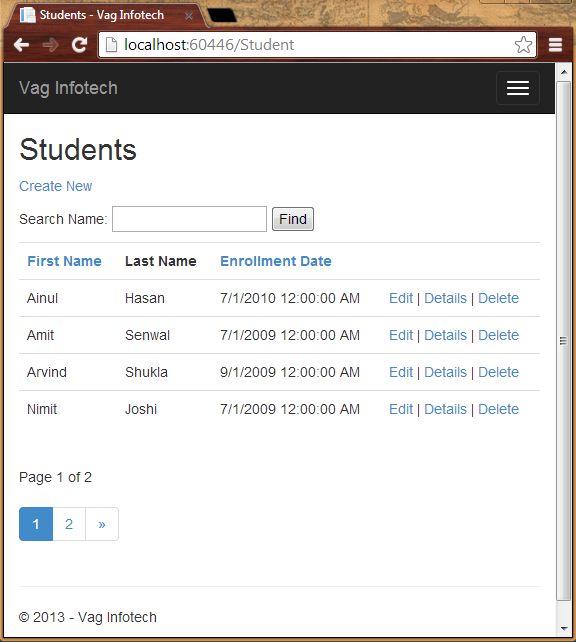
Task: Bookmark page with star icon
Action: [523, 45]
